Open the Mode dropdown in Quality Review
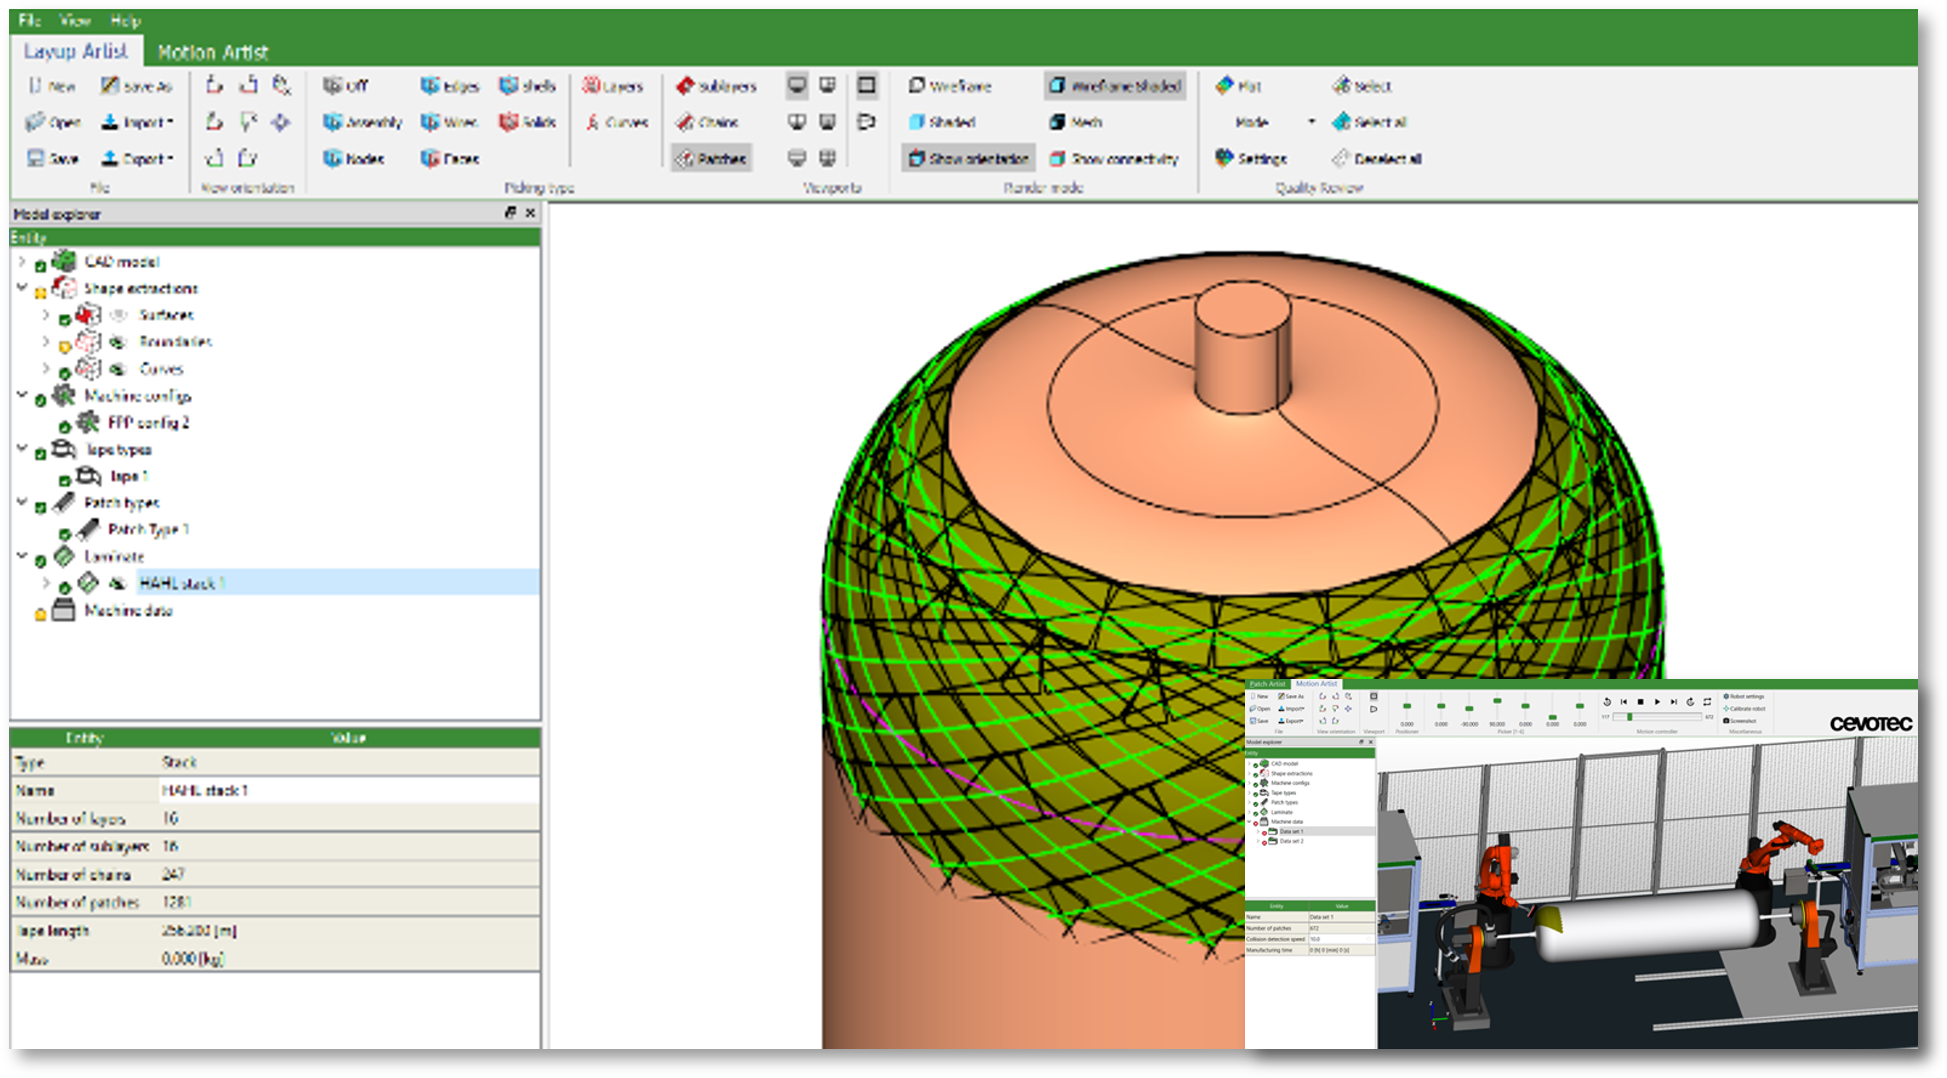The image size is (1947, 1078). pyautogui.click(x=1311, y=122)
